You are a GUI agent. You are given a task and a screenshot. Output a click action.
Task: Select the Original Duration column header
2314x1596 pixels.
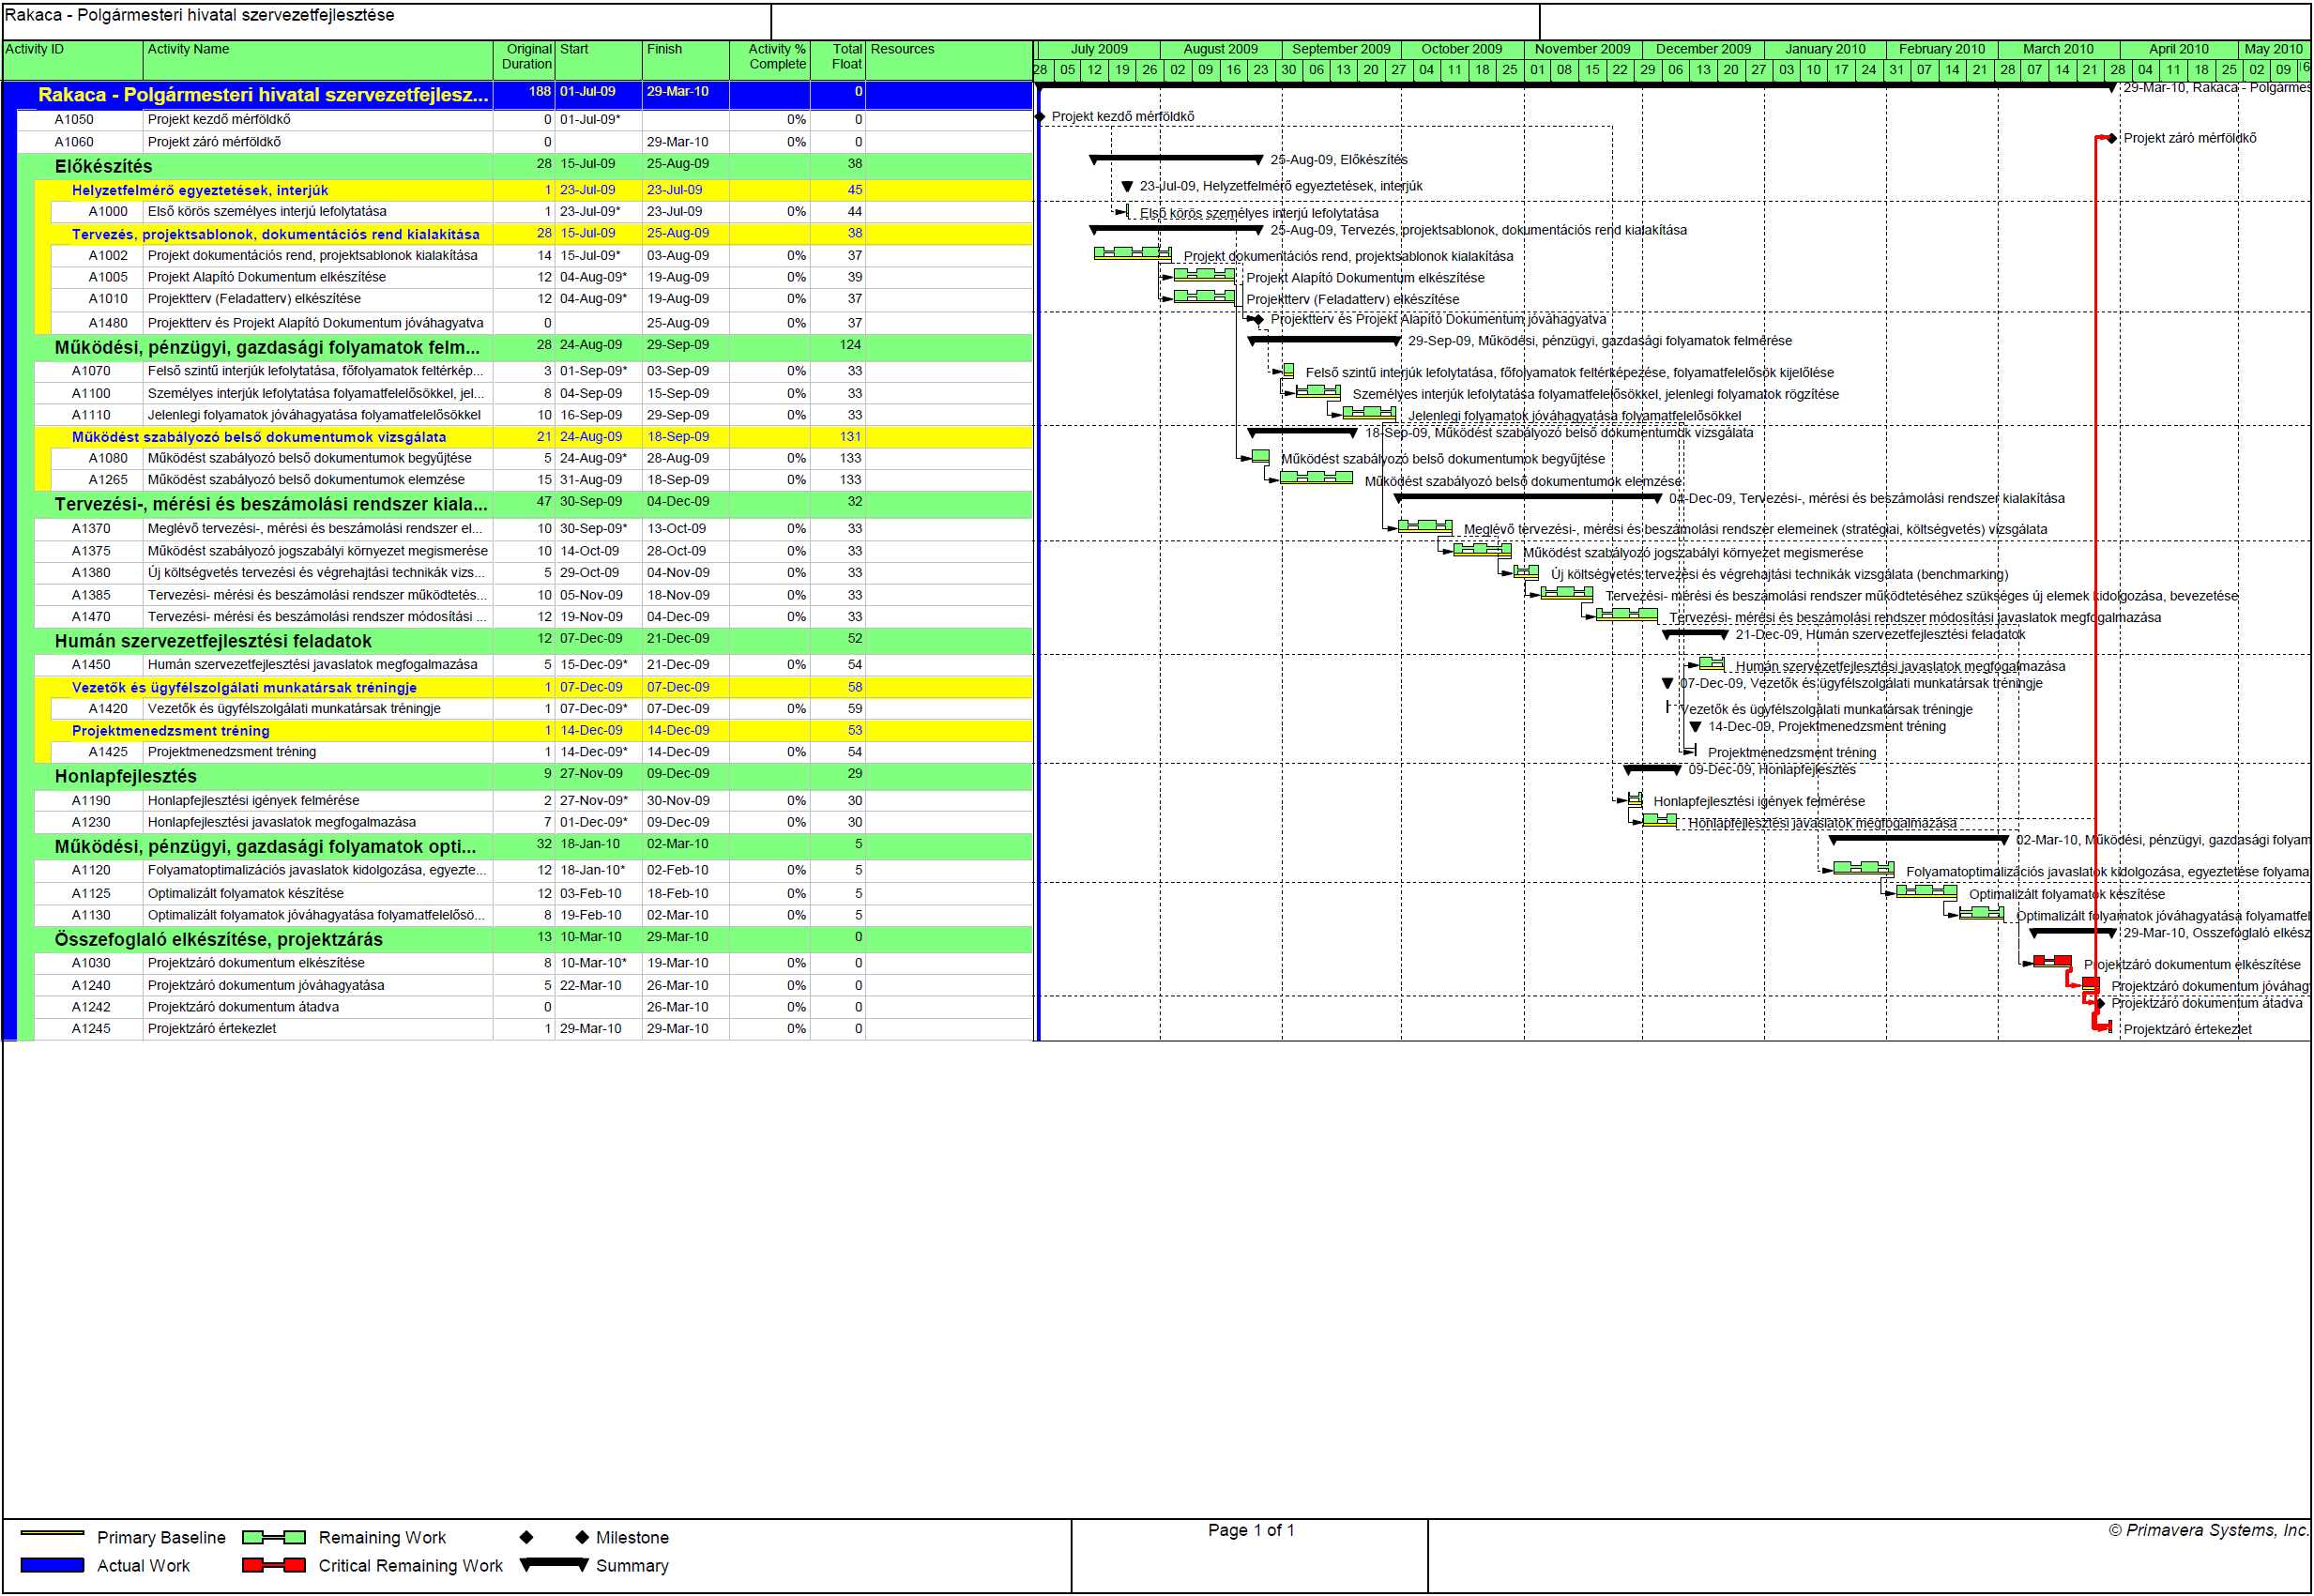[x=525, y=60]
